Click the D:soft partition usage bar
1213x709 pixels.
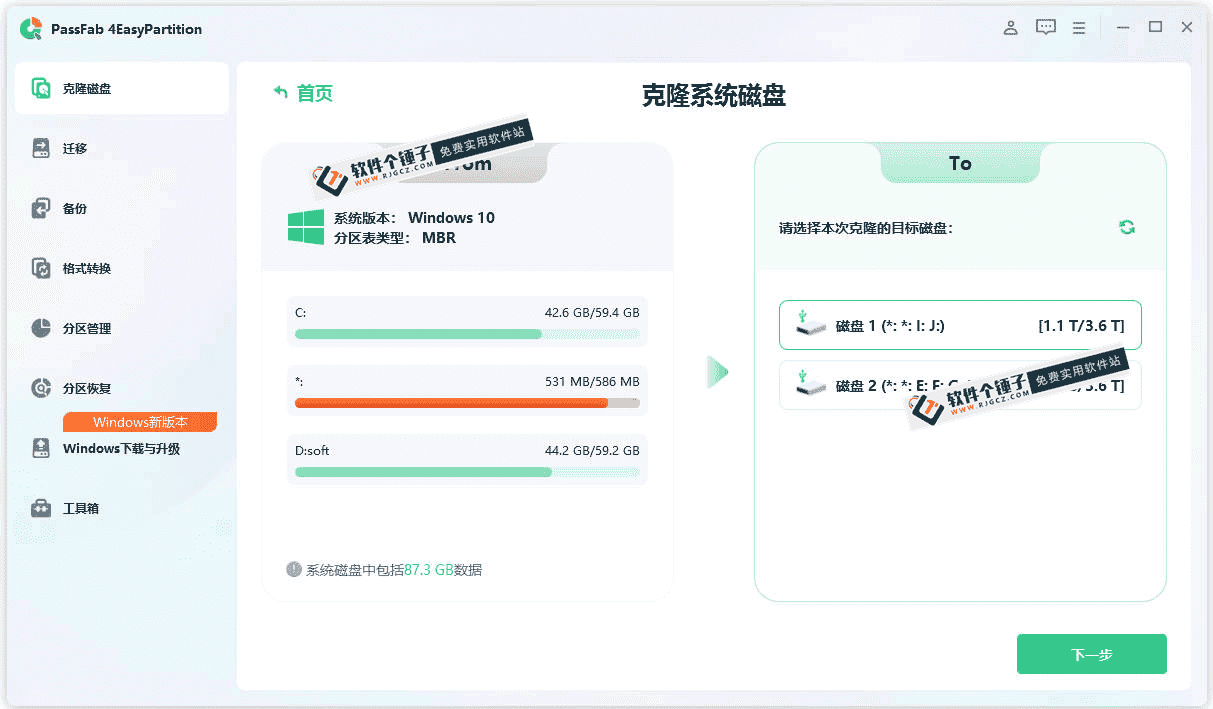point(467,472)
